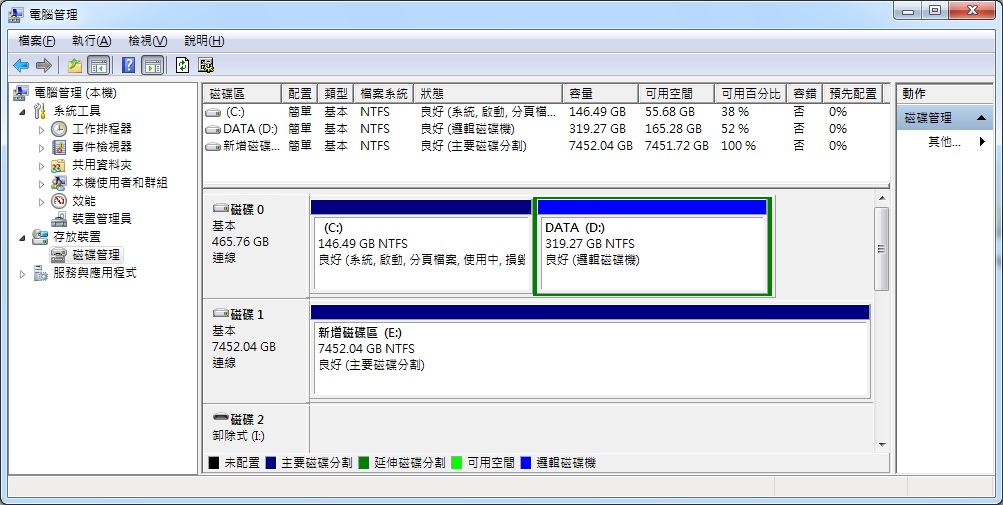
Task: Sort by the 可用百分比 column header
Action: (x=751, y=93)
